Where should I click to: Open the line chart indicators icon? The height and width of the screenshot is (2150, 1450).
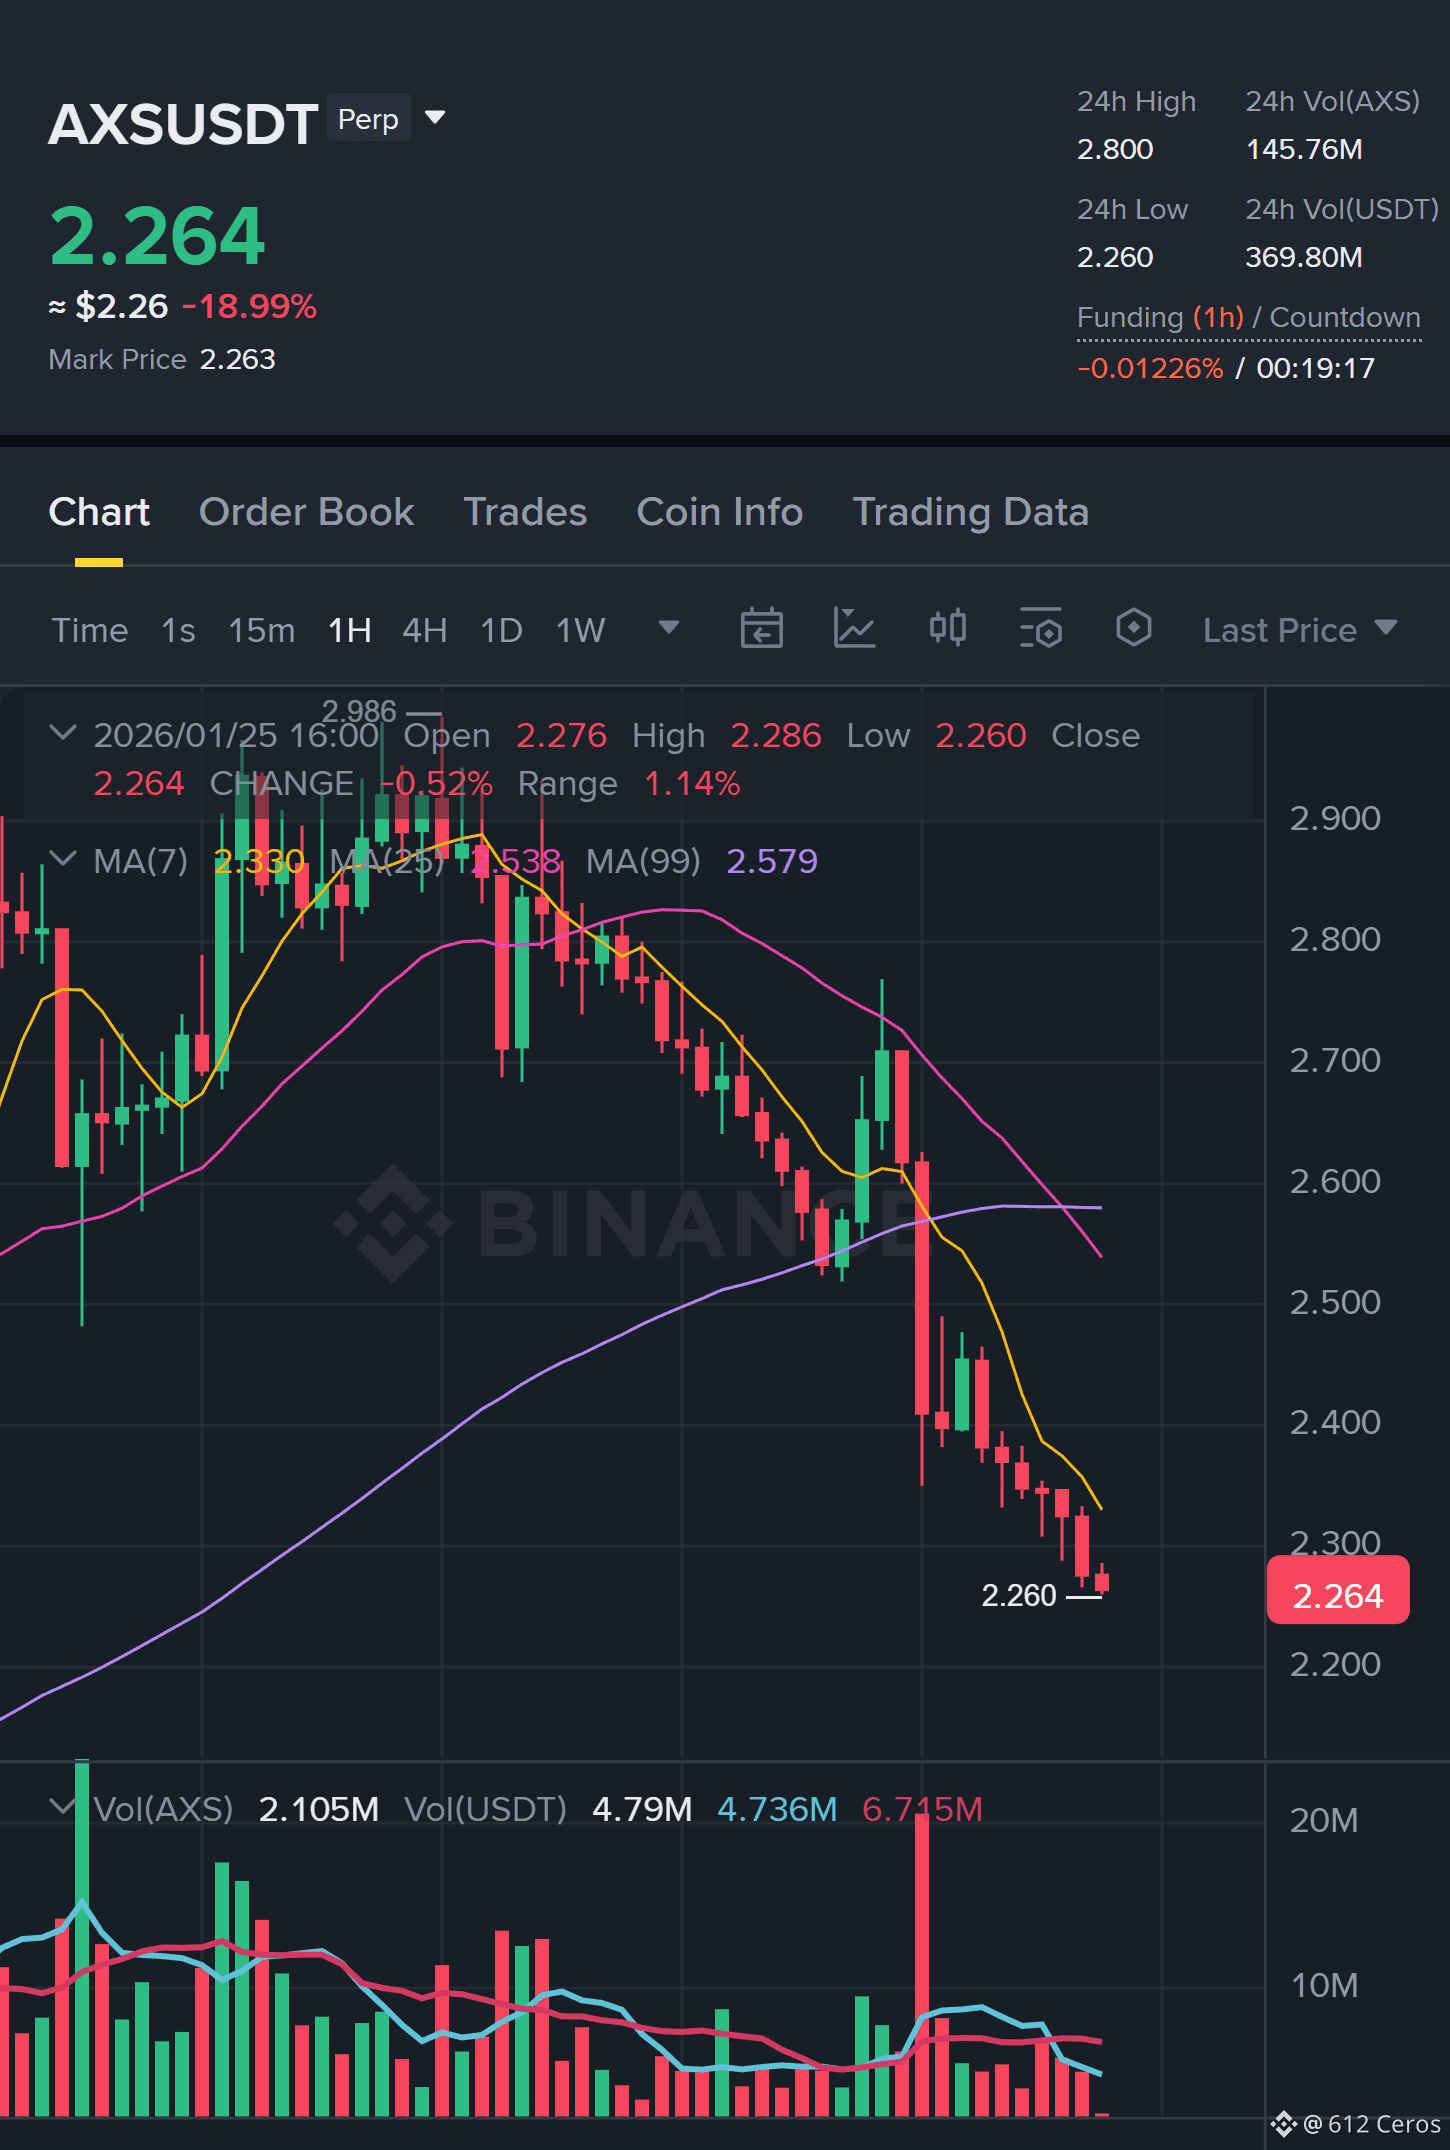pos(854,629)
